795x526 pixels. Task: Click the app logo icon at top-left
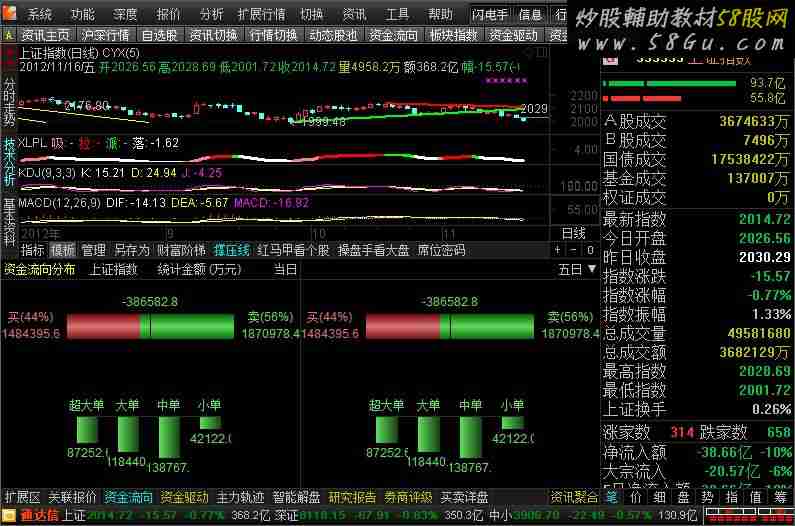(10, 13)
